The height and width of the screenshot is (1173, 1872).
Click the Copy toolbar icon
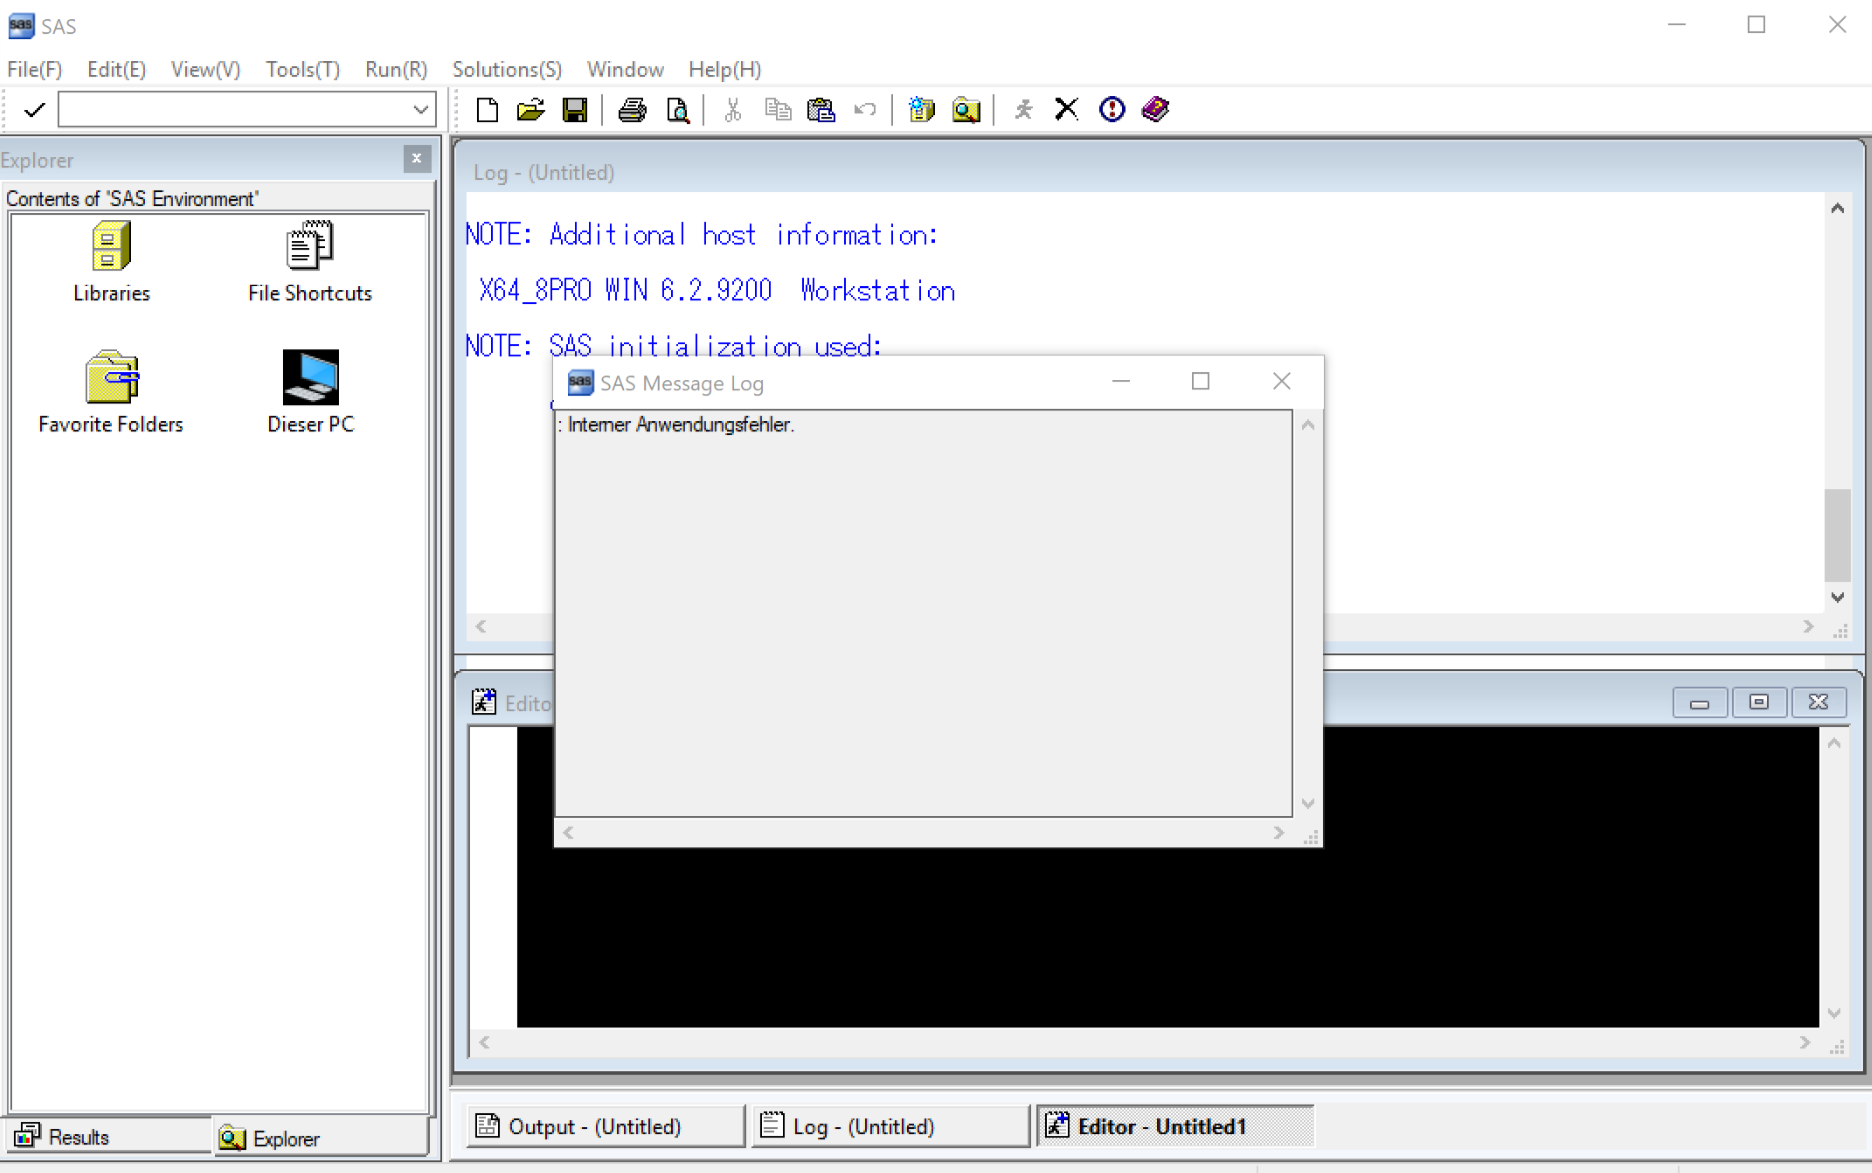(x=777, y=110)
